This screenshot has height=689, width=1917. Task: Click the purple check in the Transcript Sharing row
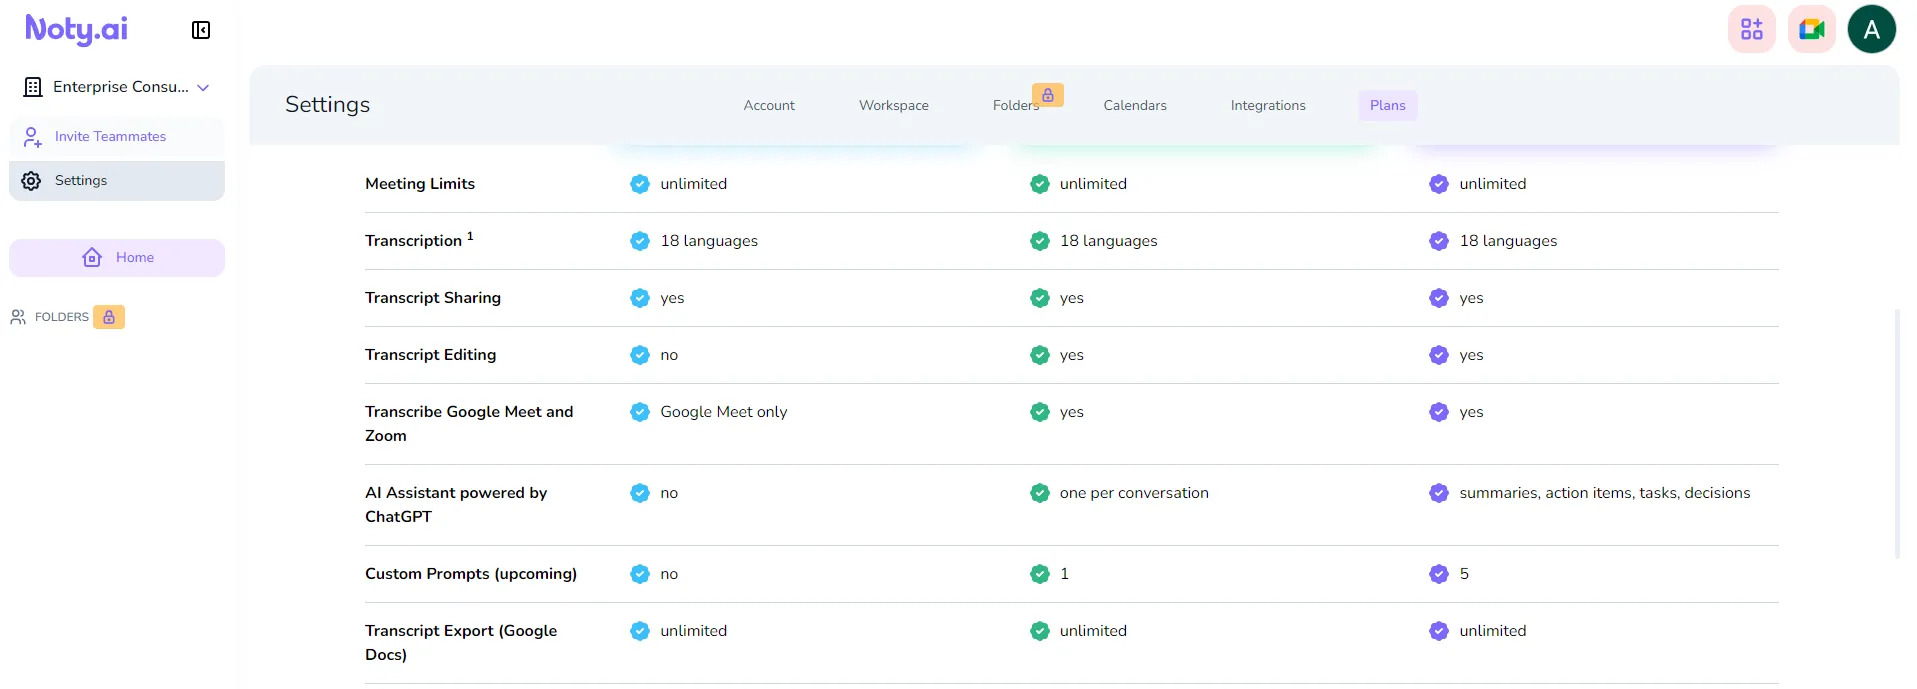(1439, 298)
